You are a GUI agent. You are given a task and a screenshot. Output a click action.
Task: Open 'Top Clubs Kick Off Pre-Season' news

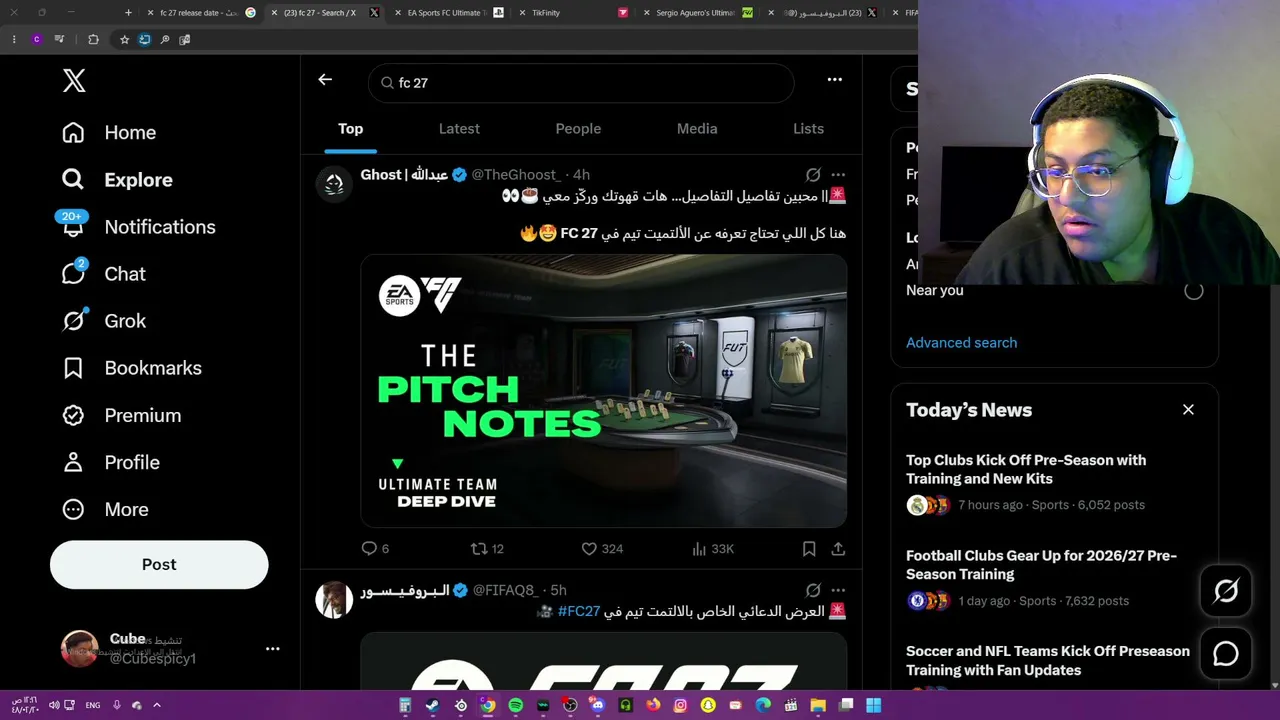pos(1026,469)
